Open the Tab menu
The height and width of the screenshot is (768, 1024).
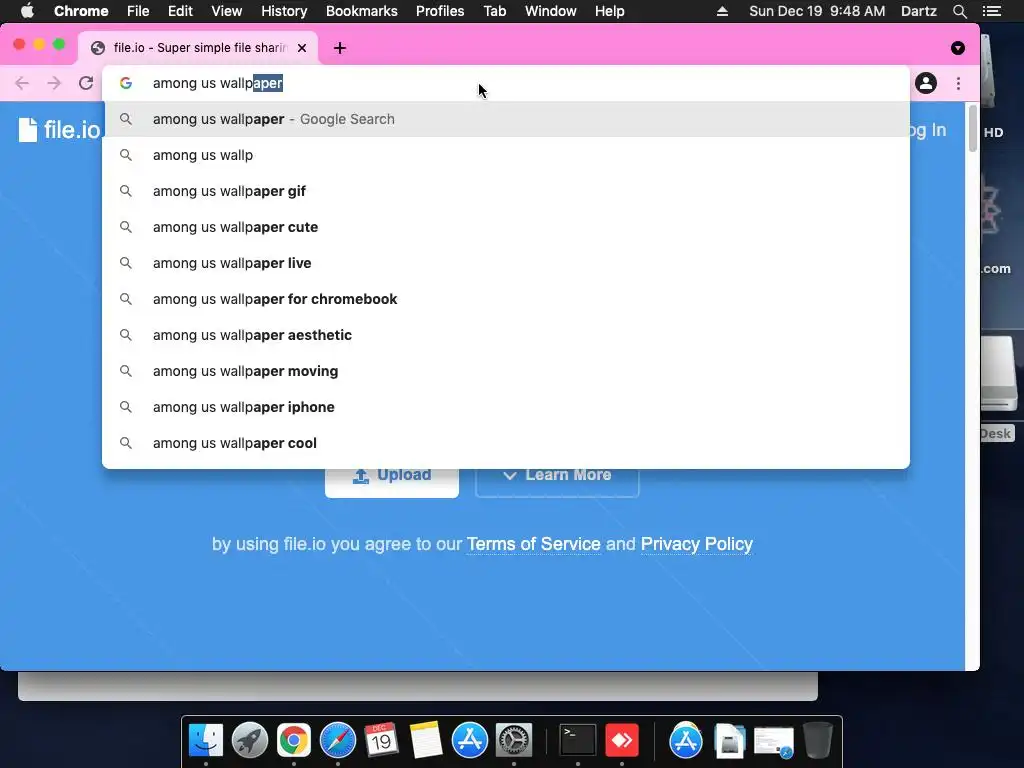coord(494,11)
